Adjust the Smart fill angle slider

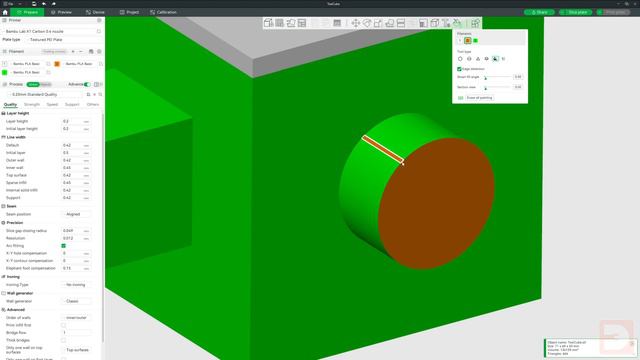click(x=497, y=77)
